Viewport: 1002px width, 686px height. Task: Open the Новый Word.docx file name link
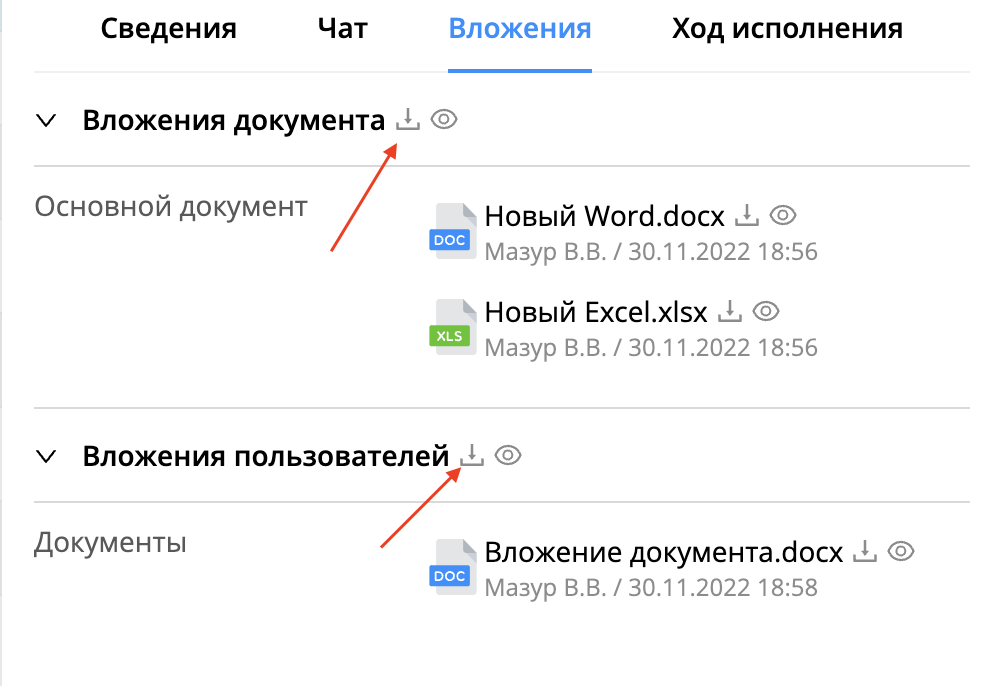(x=605, y=216)
